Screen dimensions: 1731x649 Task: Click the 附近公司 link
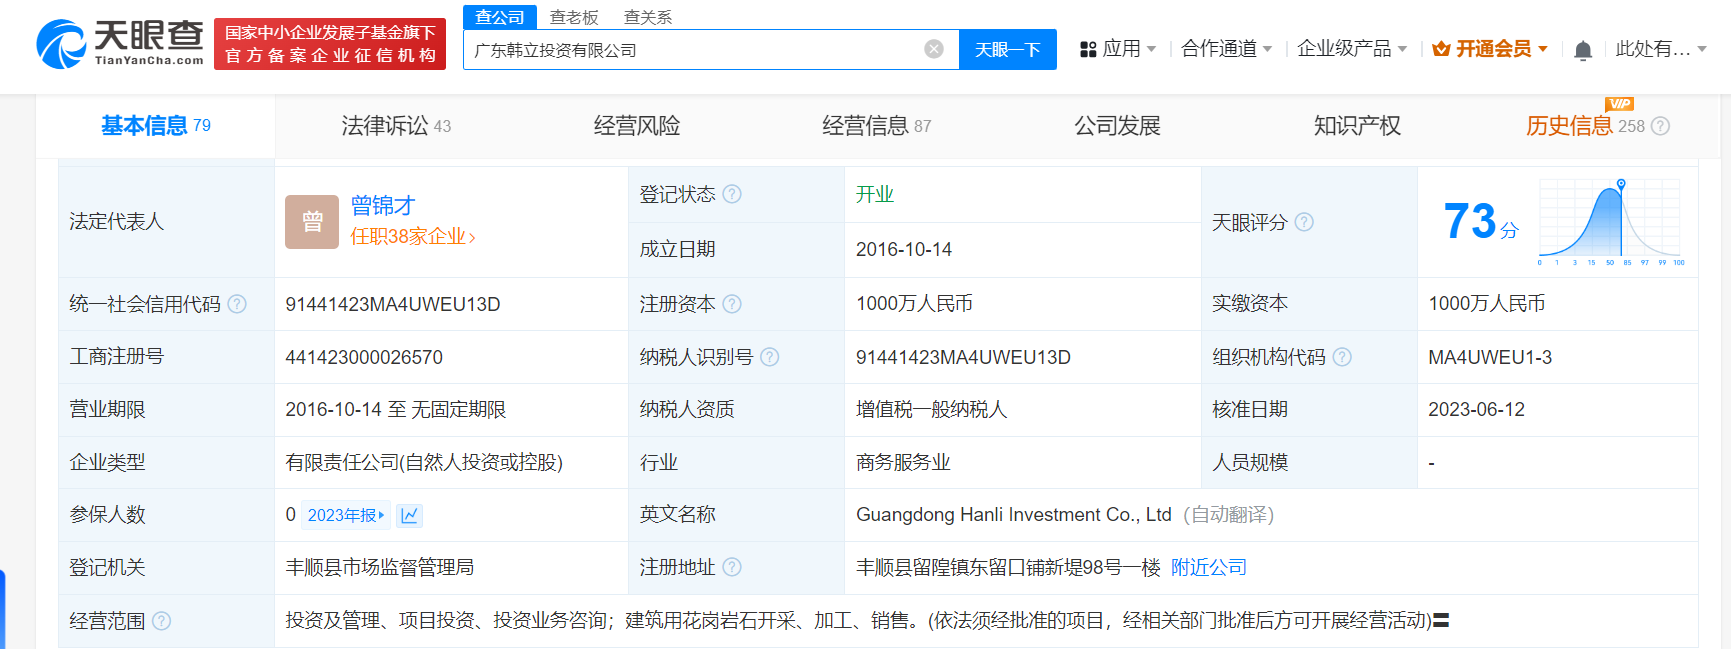1209,567
